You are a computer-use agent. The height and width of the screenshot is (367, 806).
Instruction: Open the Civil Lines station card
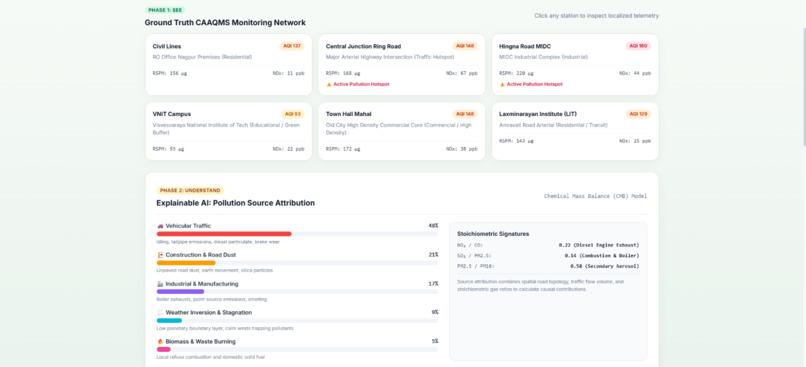[x=228, y=65]
